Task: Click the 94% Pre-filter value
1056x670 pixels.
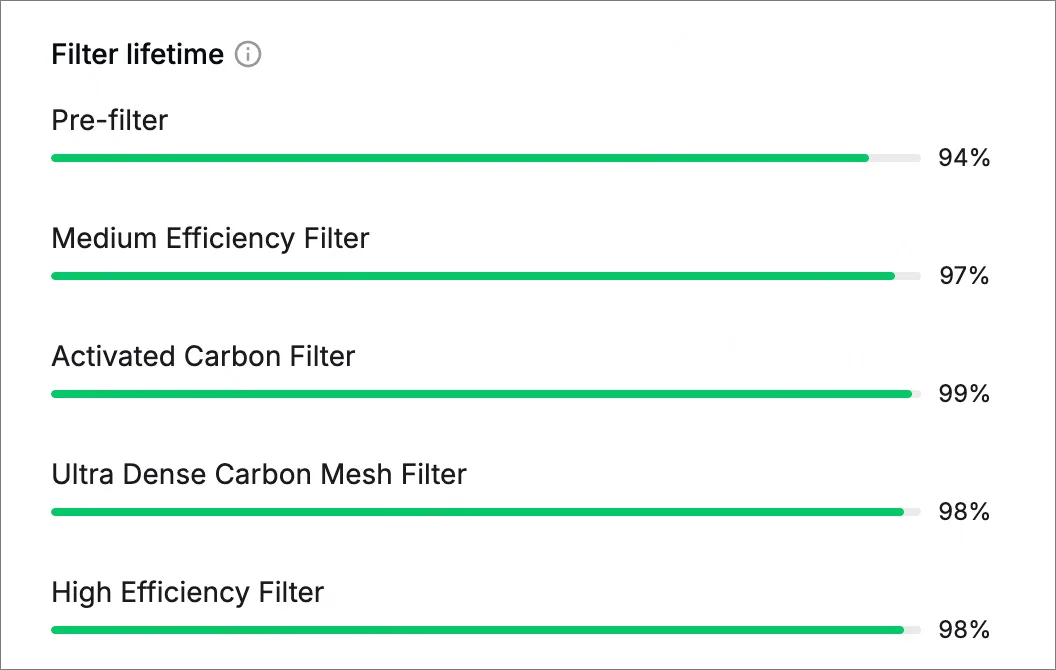Action: coord(964,158)
